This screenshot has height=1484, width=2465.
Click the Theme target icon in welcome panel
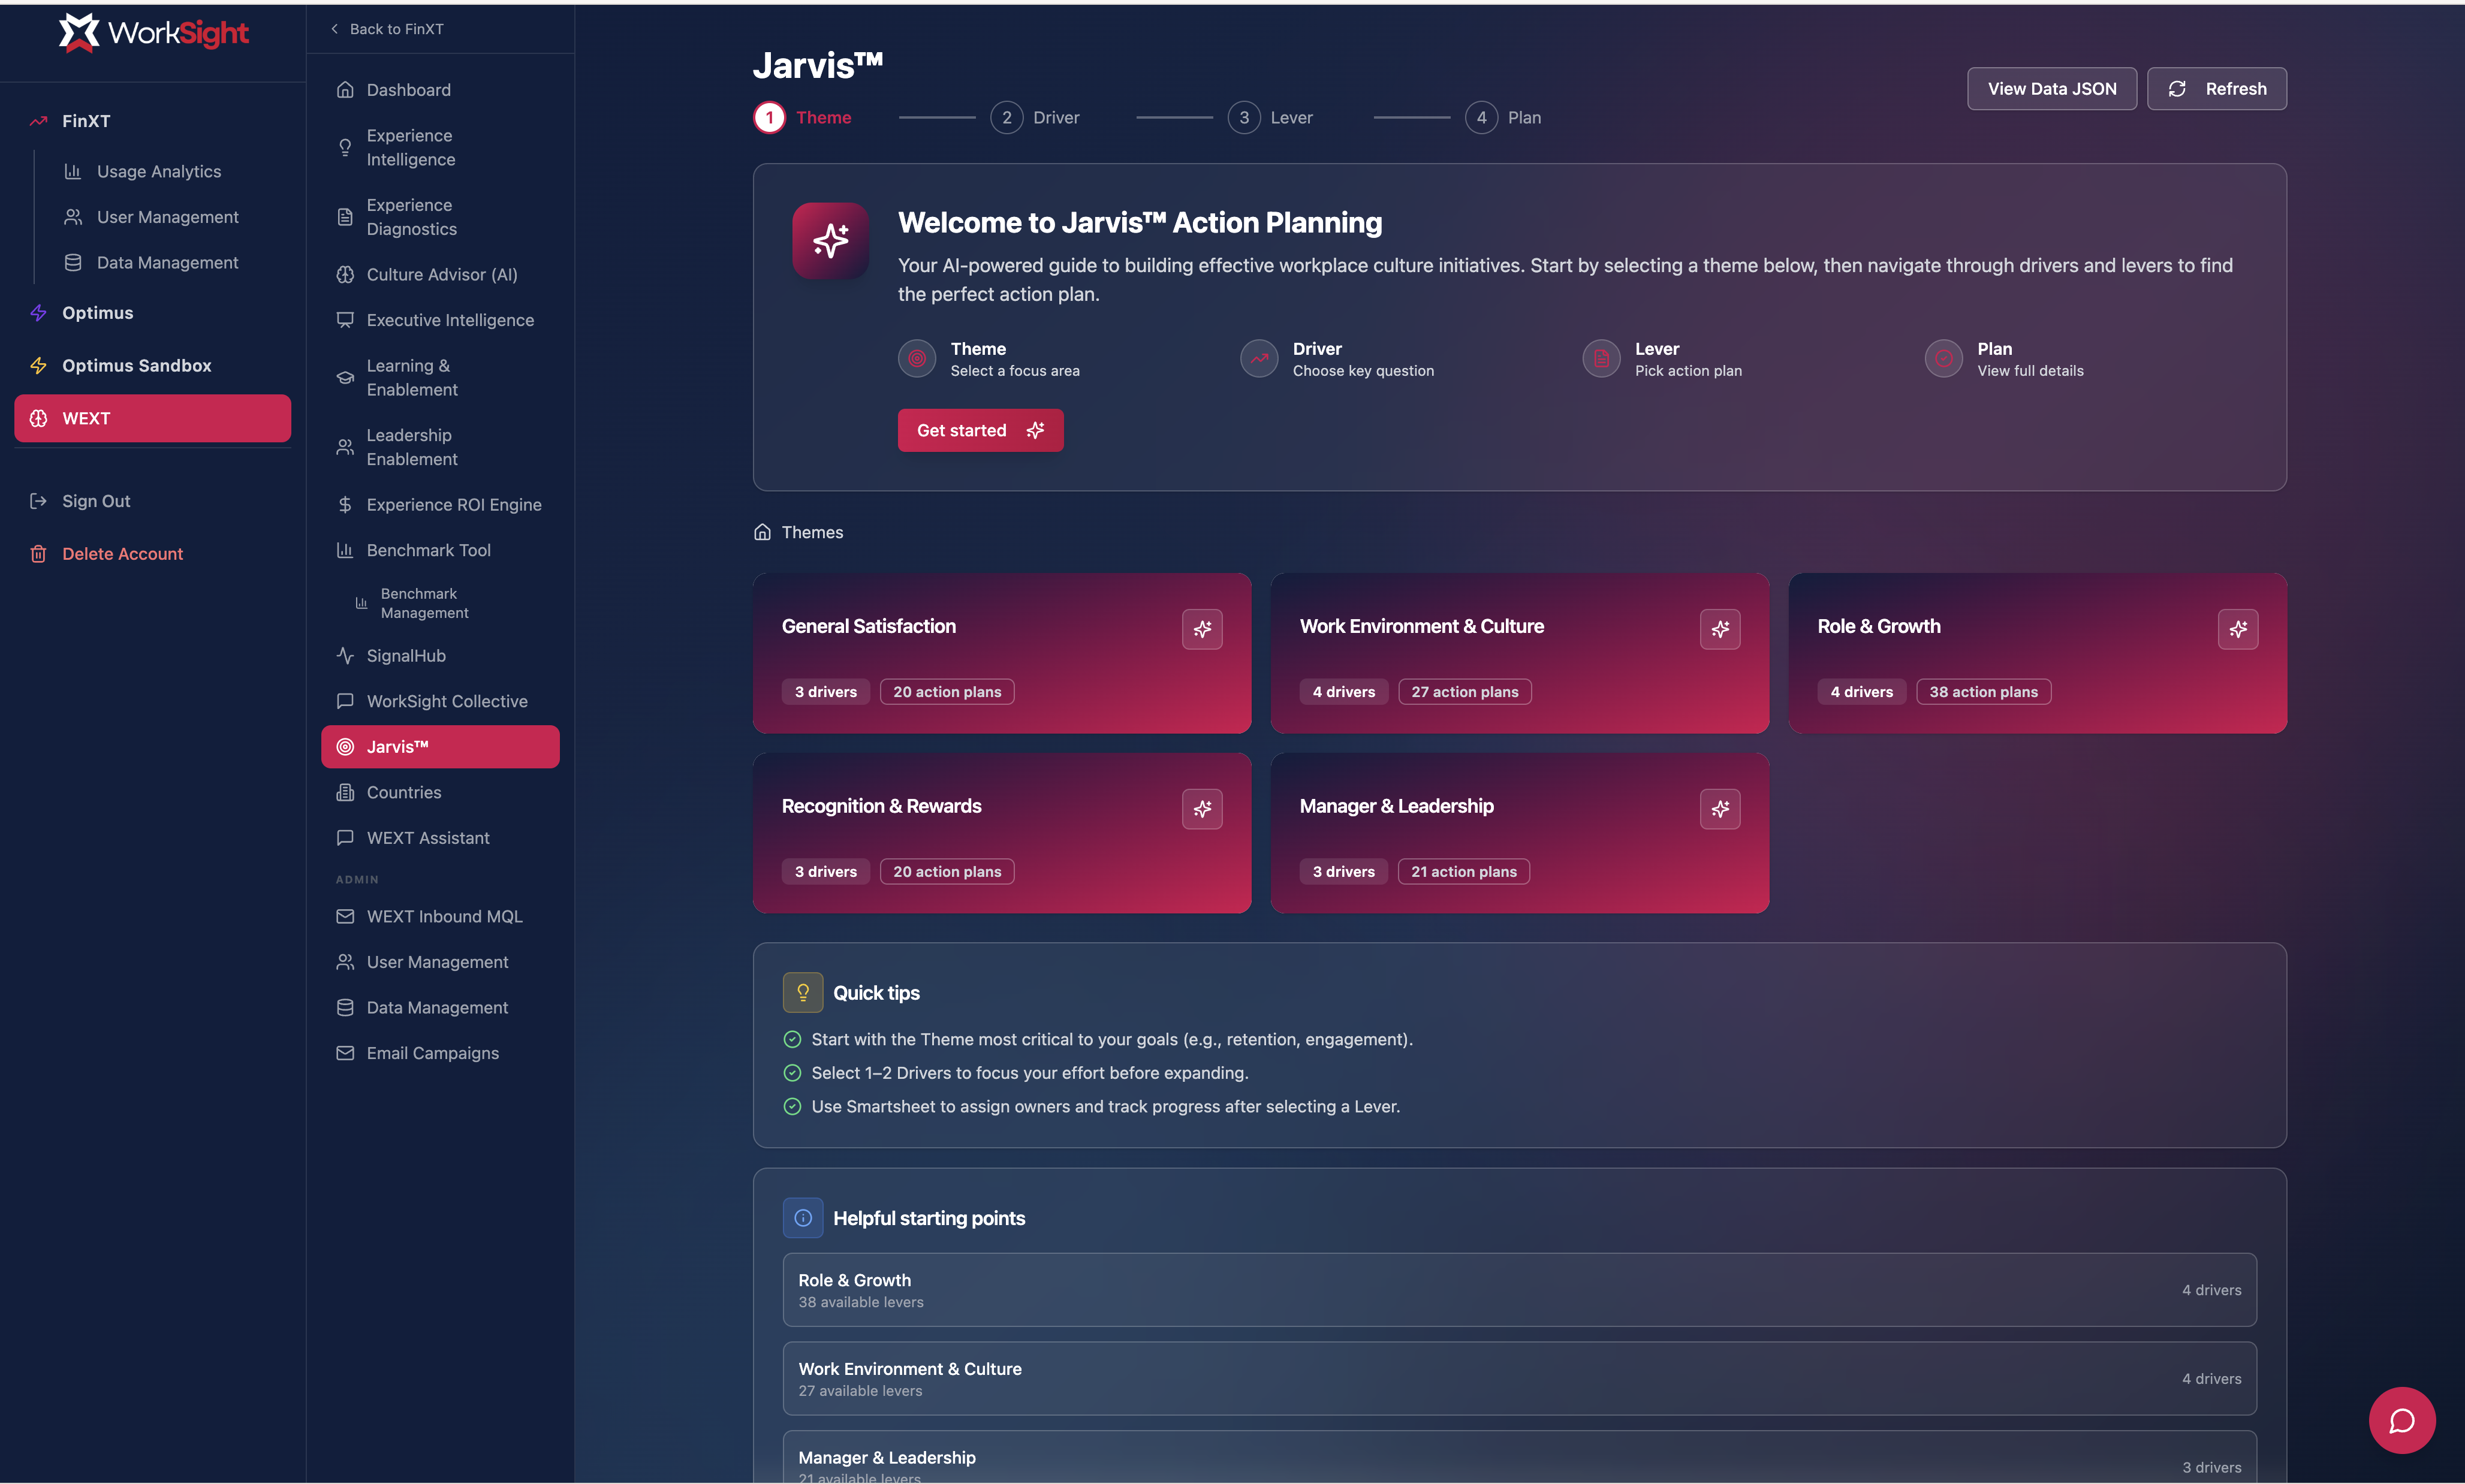tap(916, 358)
